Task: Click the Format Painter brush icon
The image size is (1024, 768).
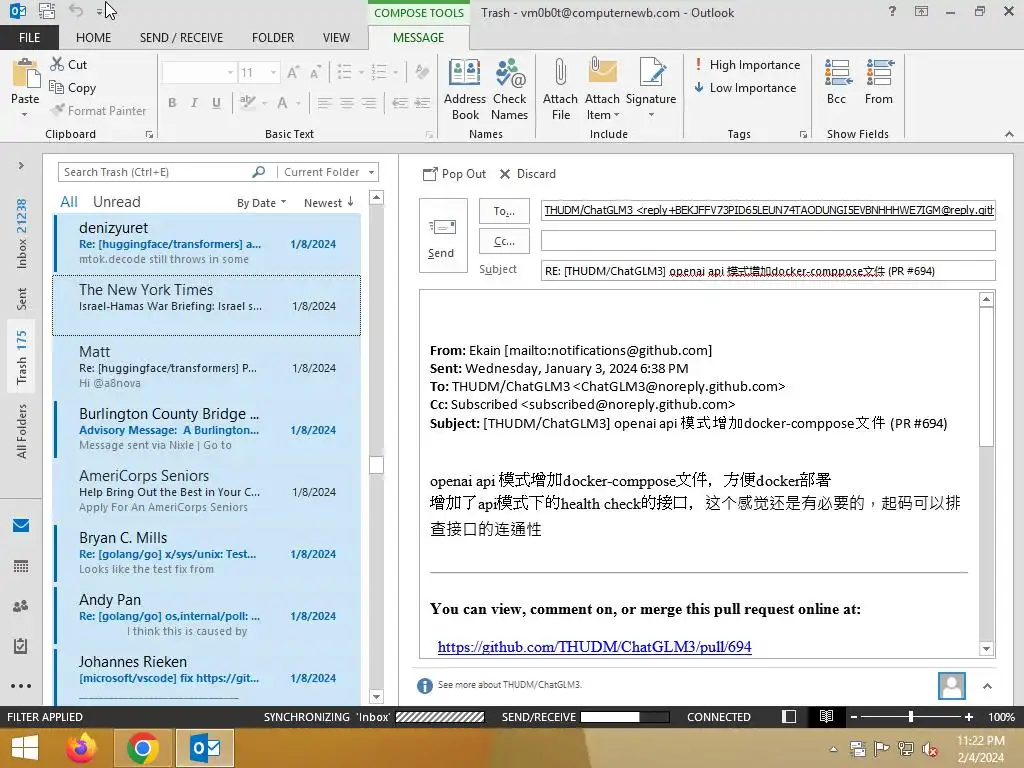Action: pyautogui.click(x=58, y=110)
